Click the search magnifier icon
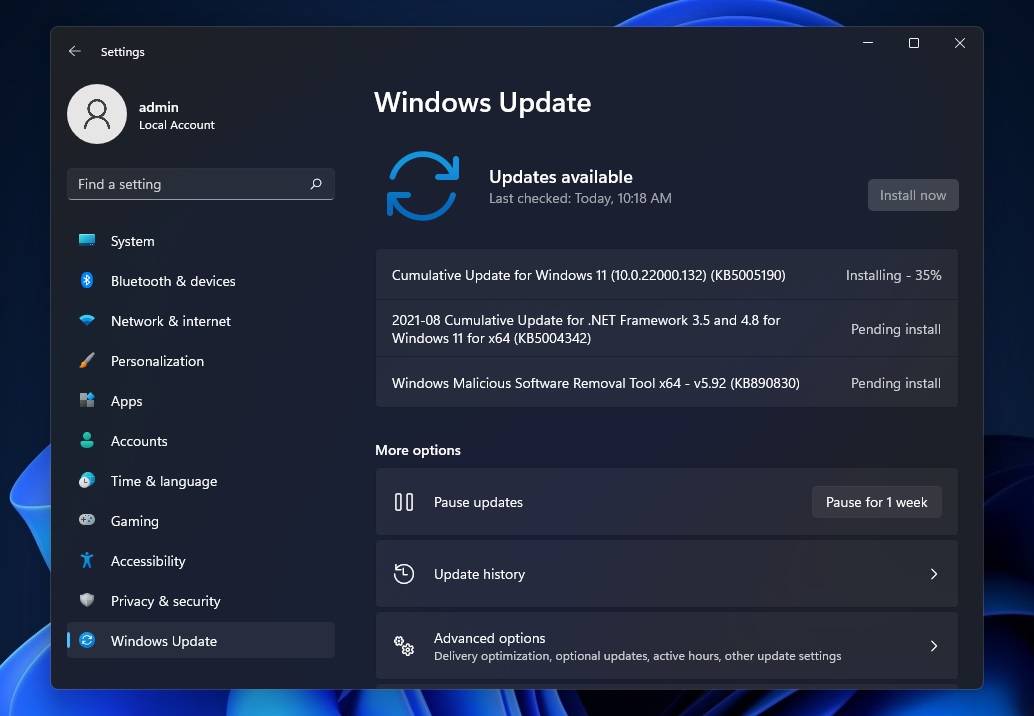Image resolution: width=1034 pixels, height=716 pixels. pos(316,184)
